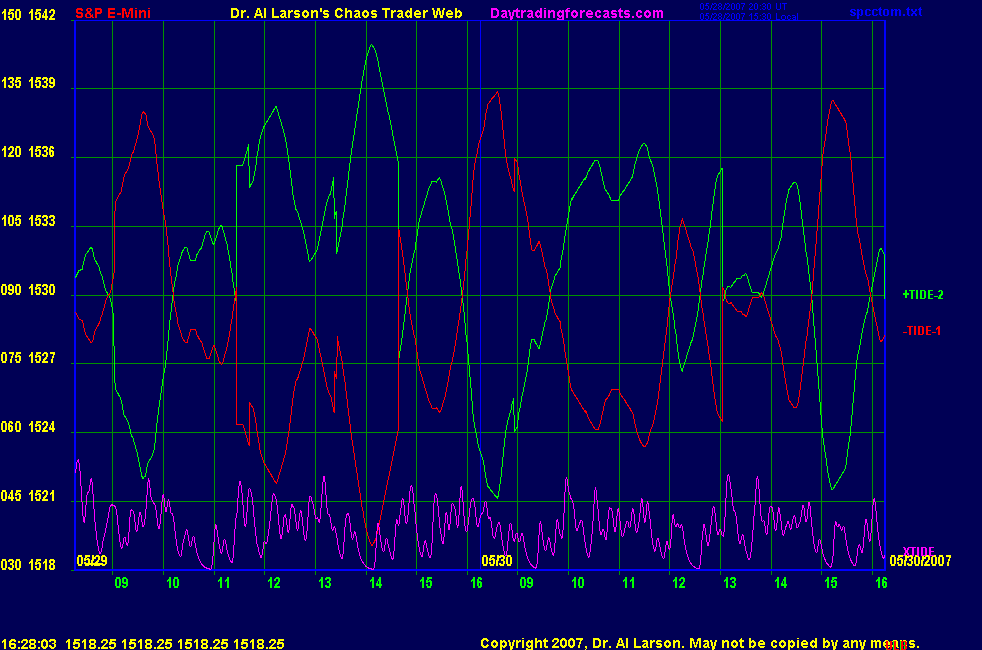Click the final 16 hour label at far right

tap(881, 582)
